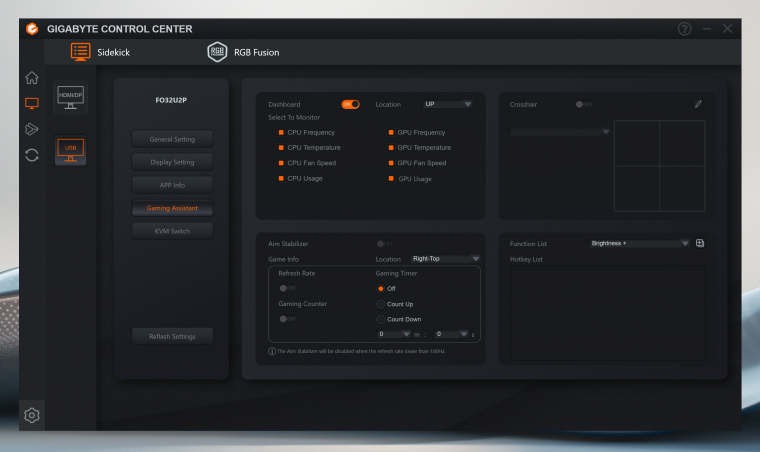760x452 pixels.
Task: Click the Game Info label
Action: tap(283, 259)
